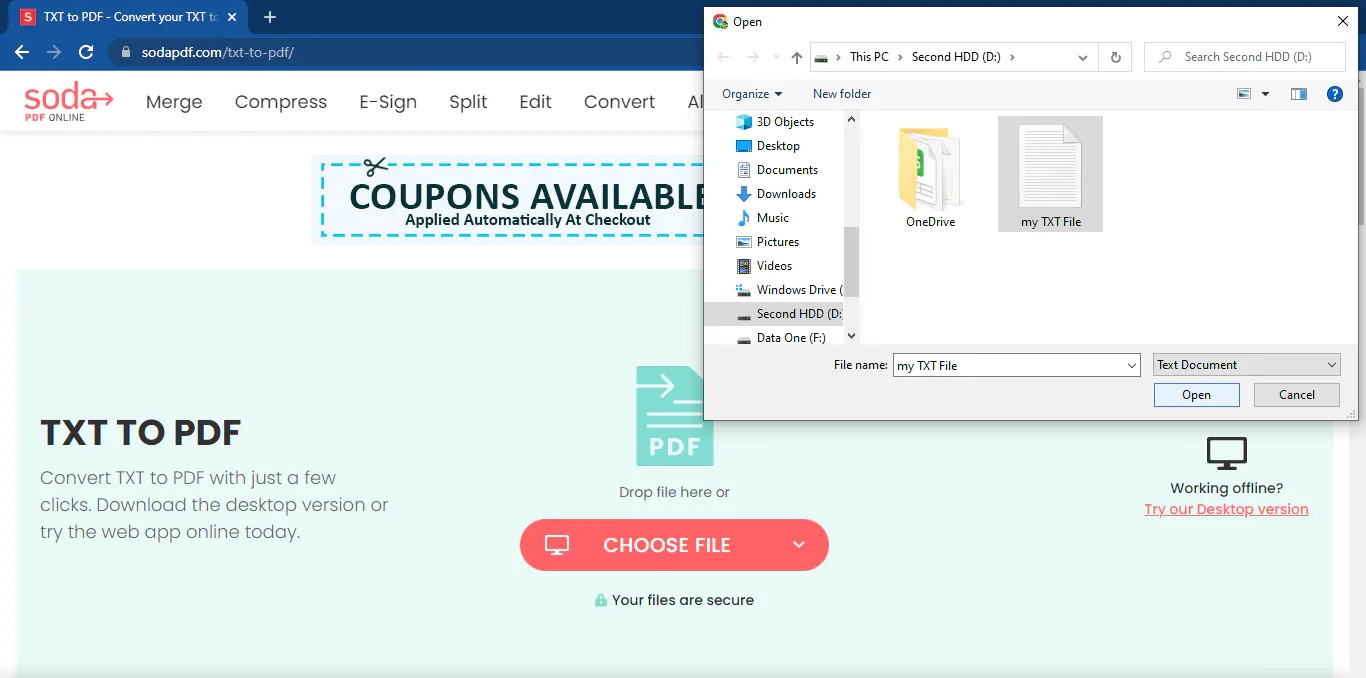
Task: Select Downloads in the navigation pane
Action: click(787, 193)
